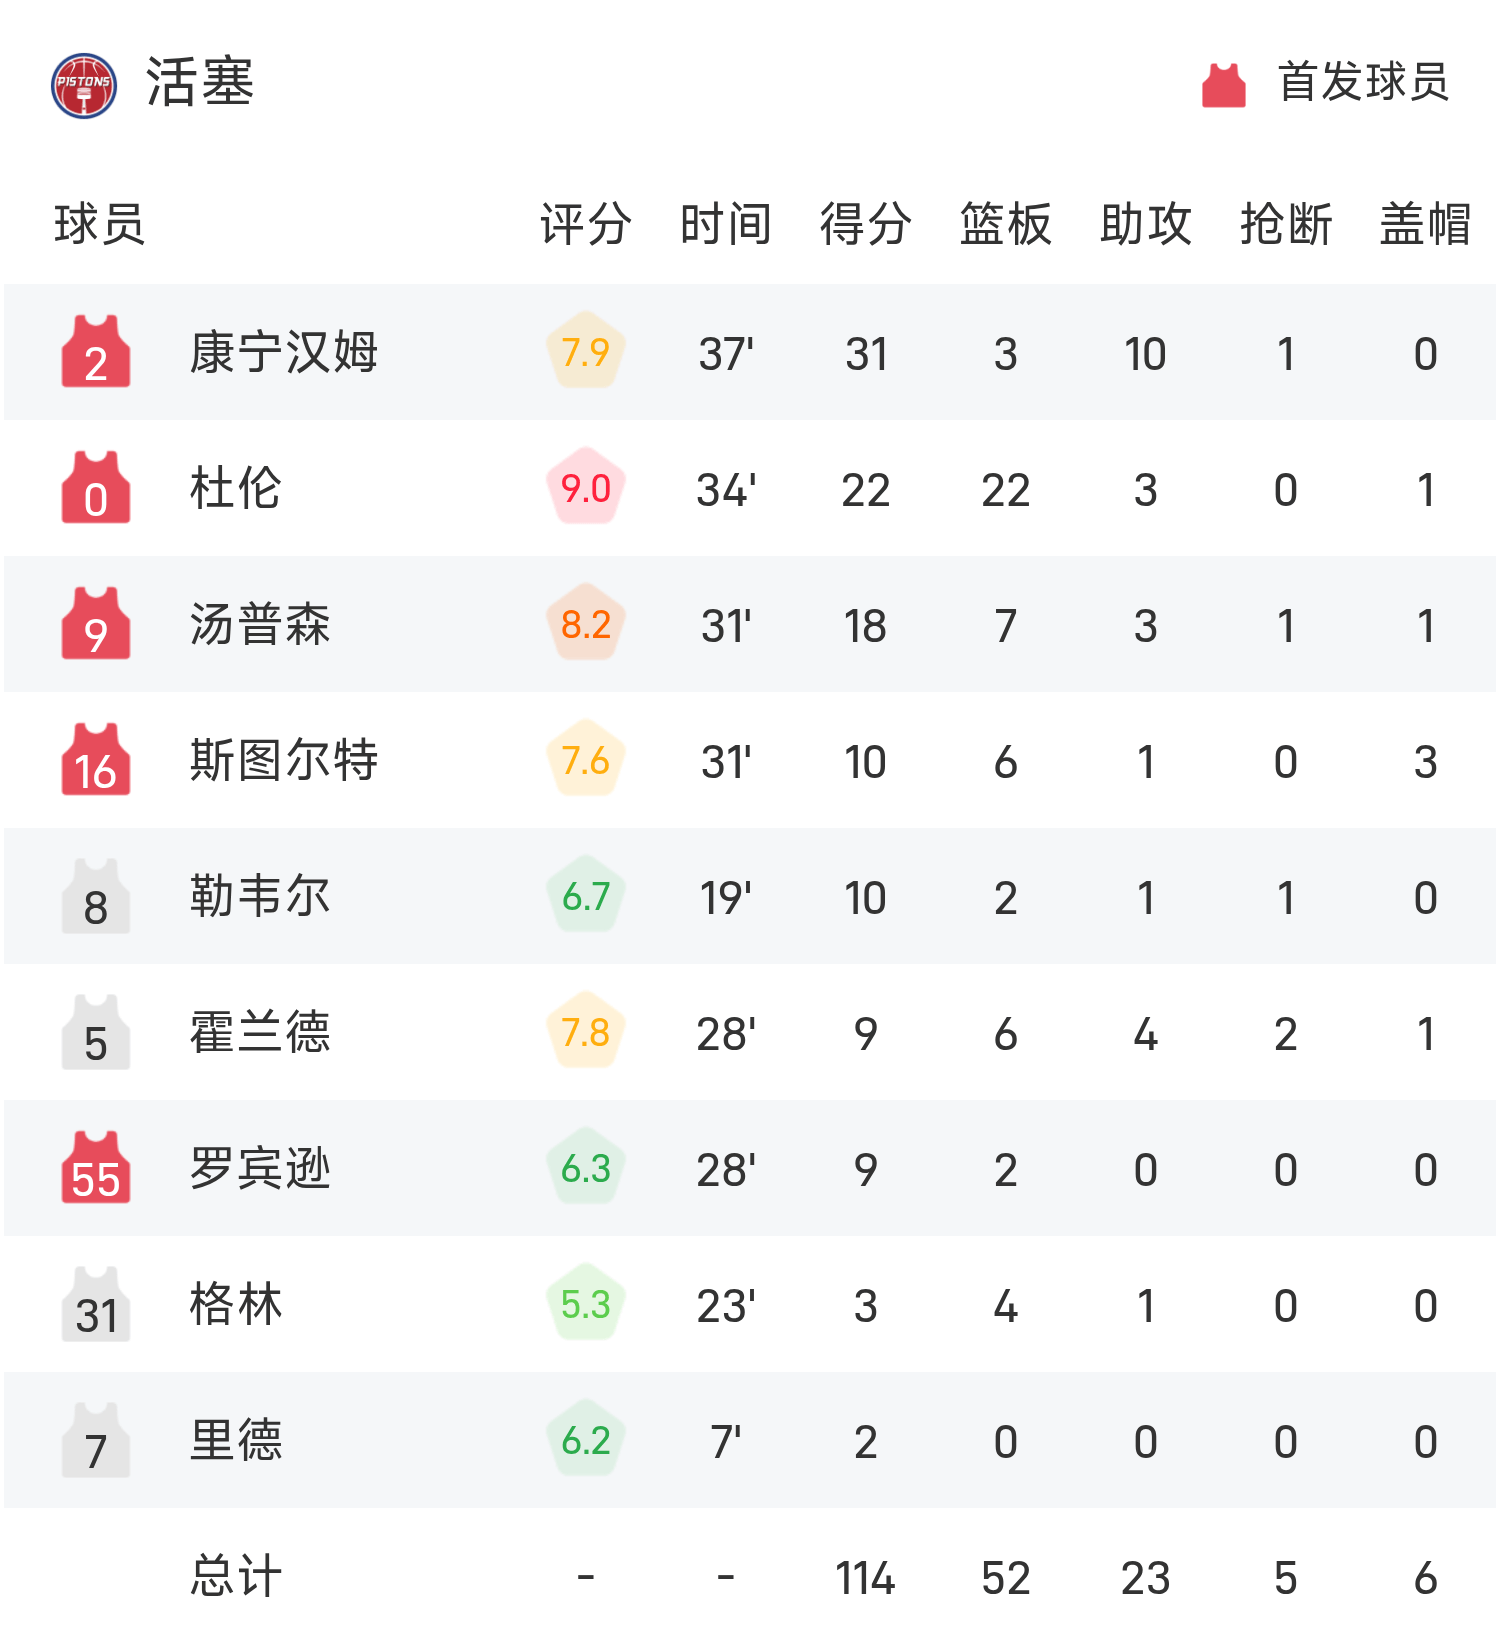Click the 活塞 team name
Viewport: 1500px width, 1648px height.
click(200, 82)
